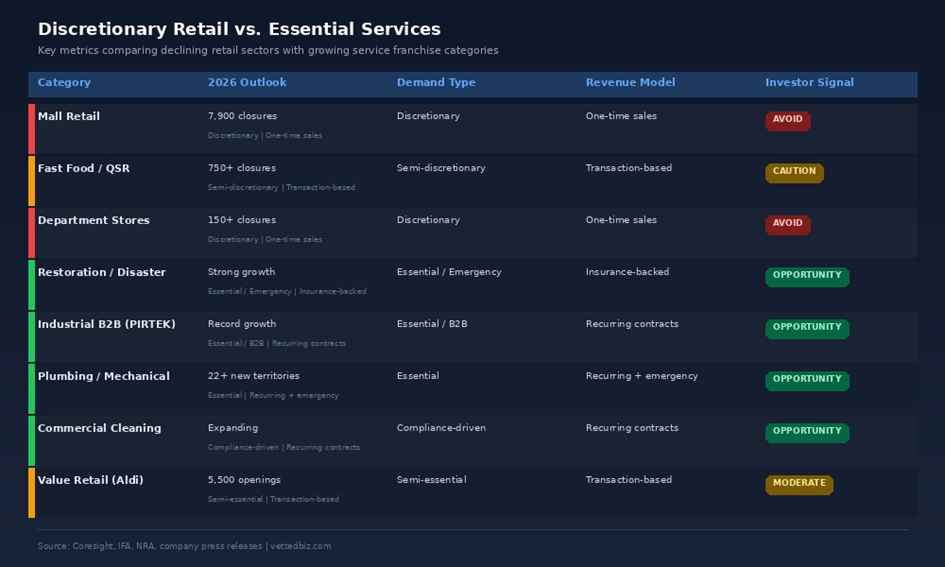Click subtext 'Discretionary | One-time sales' under 7,900 closures
The image size is (945, 567).
point(265,136)
